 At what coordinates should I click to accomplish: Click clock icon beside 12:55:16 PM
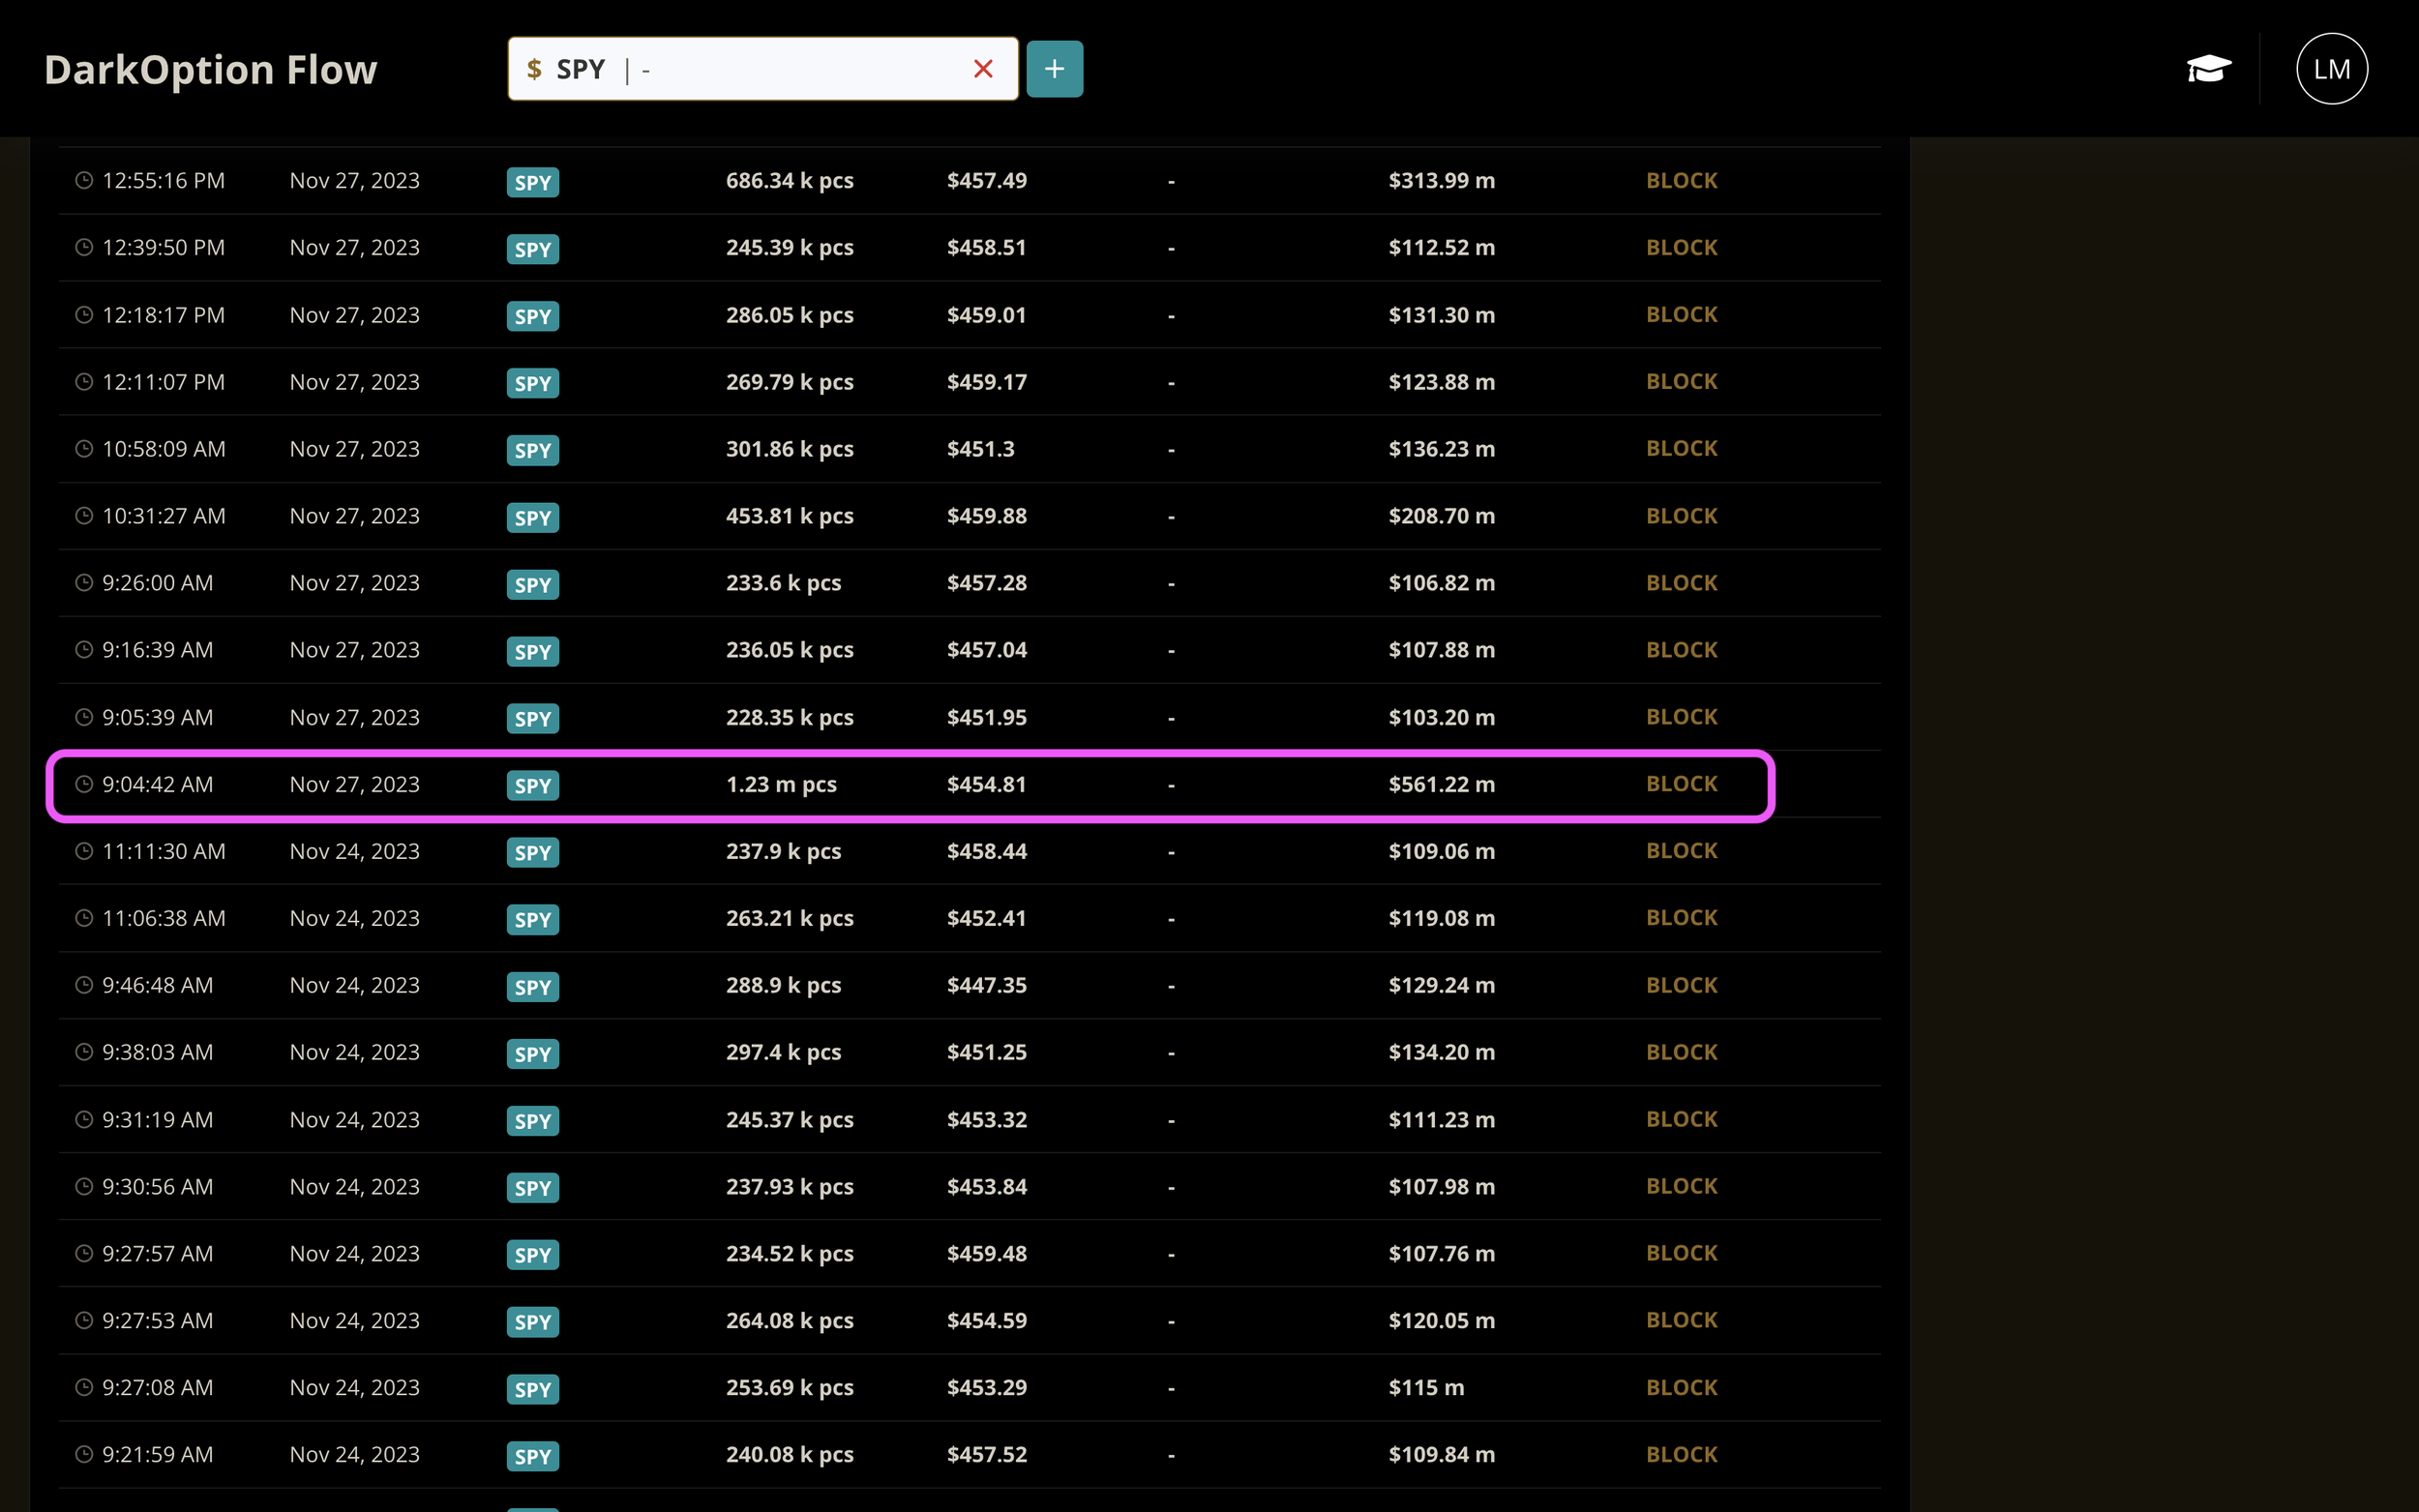point(84,181)
